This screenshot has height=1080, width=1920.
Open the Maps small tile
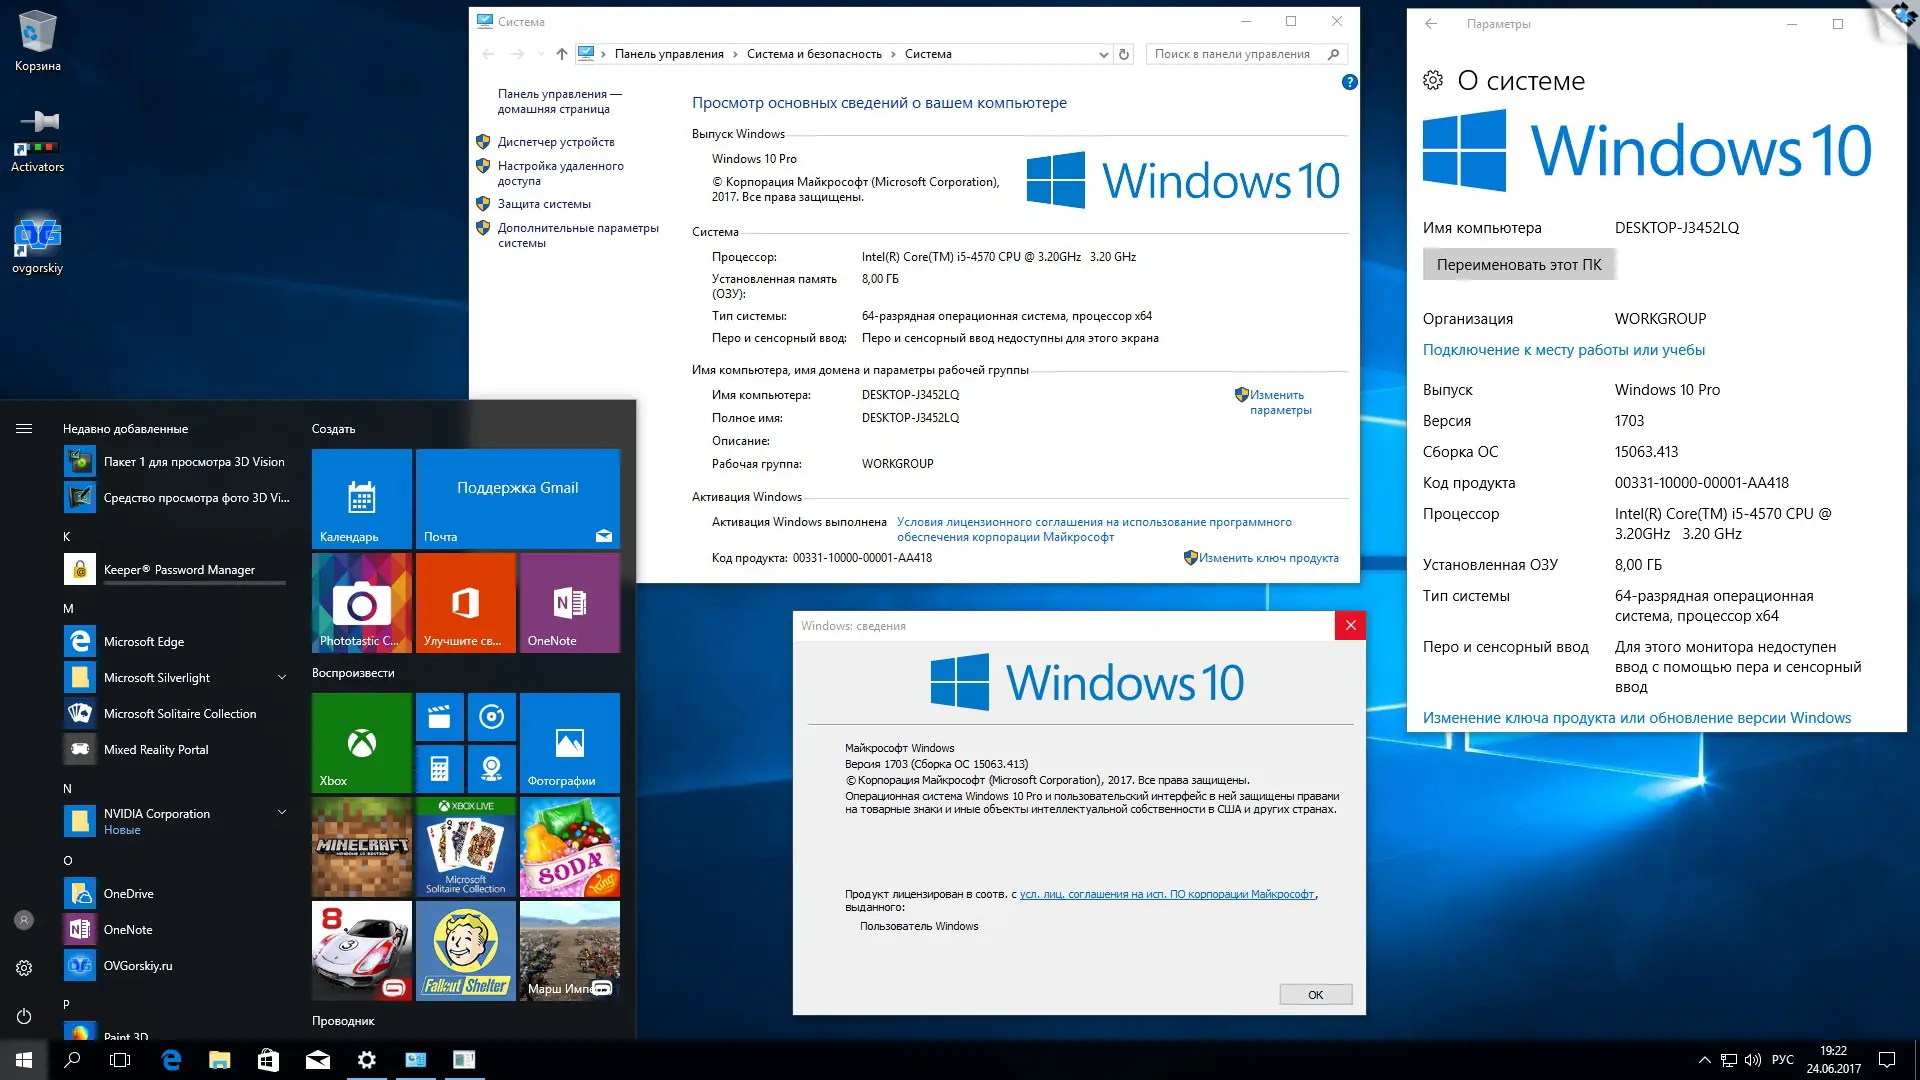pos(491,768)
